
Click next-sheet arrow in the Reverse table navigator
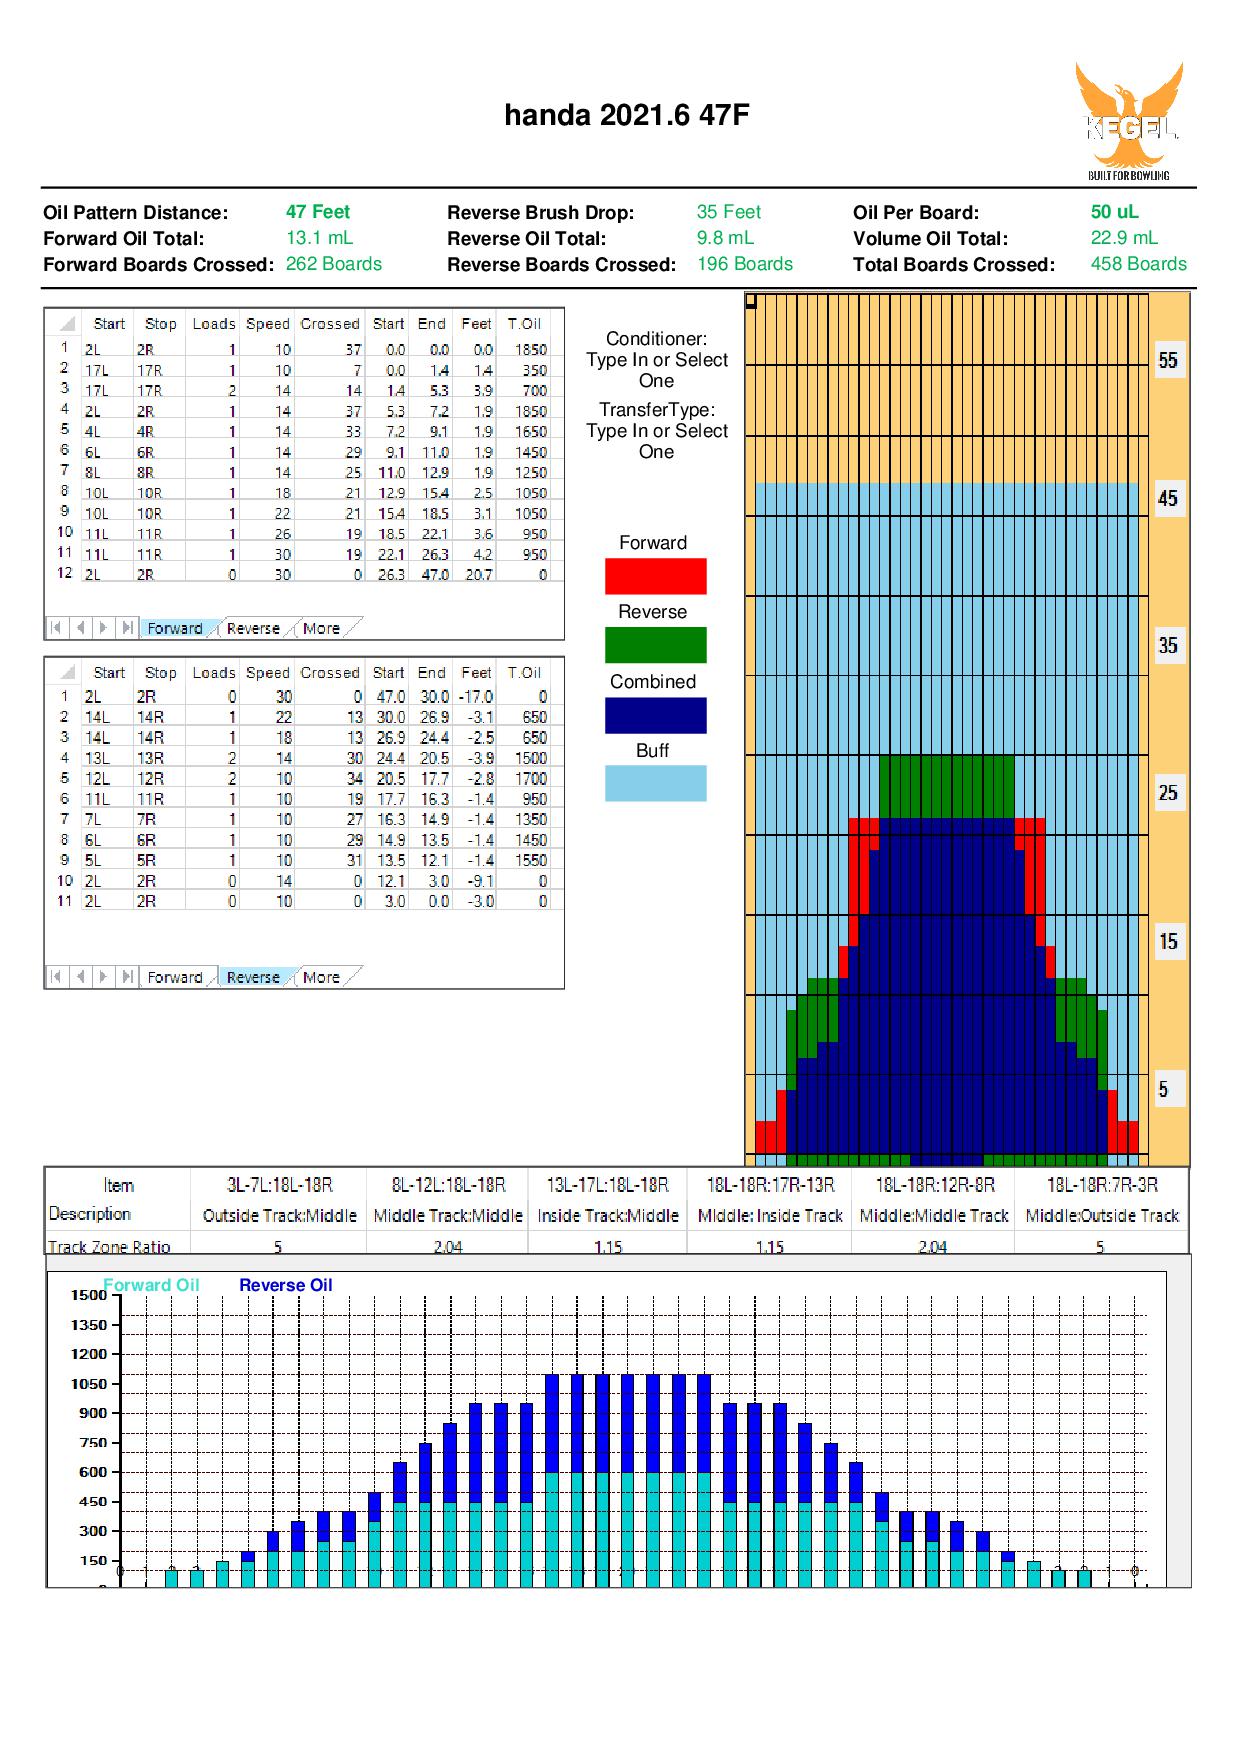pos(103,977)
